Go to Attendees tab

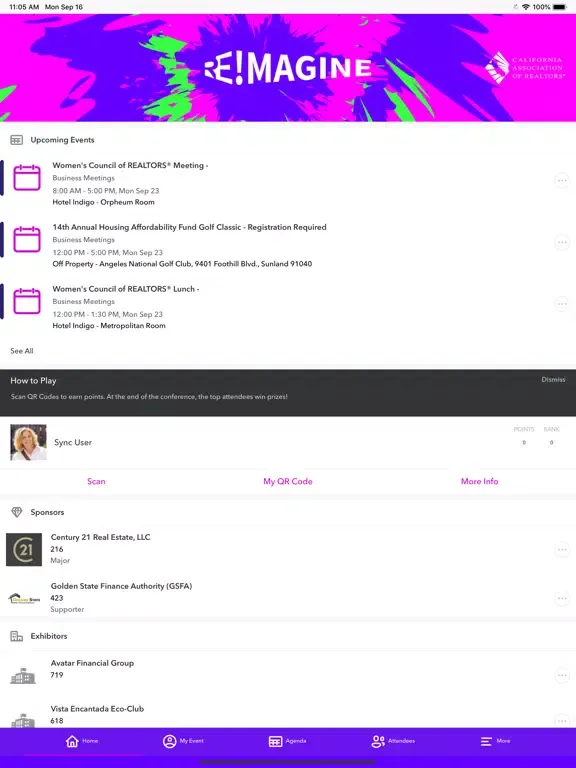click(x=393, y=741)
